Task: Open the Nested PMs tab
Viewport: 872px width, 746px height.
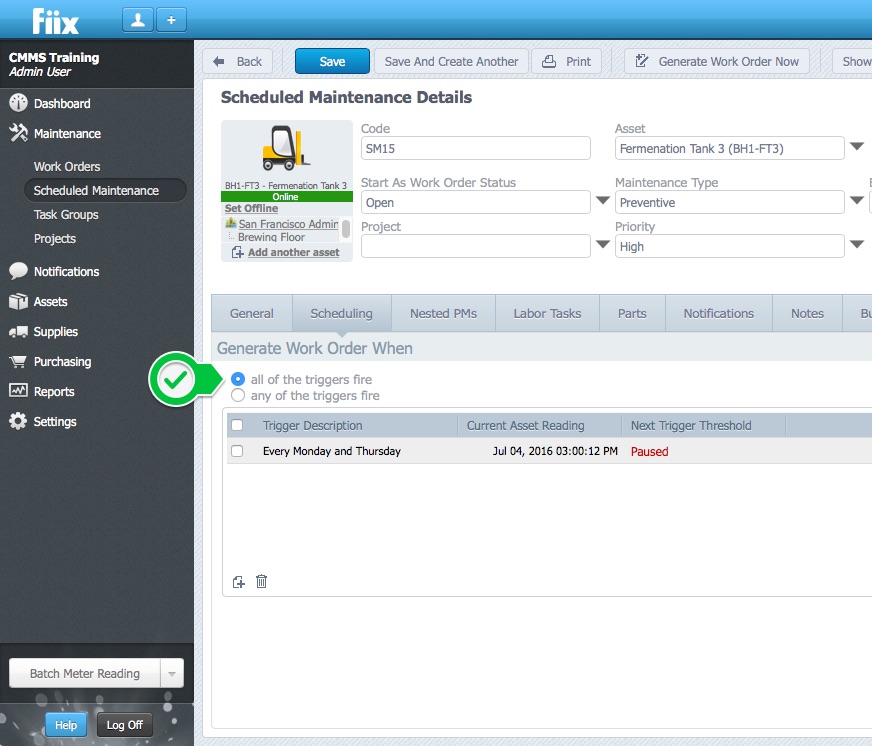Action: (x=443, y=313)
